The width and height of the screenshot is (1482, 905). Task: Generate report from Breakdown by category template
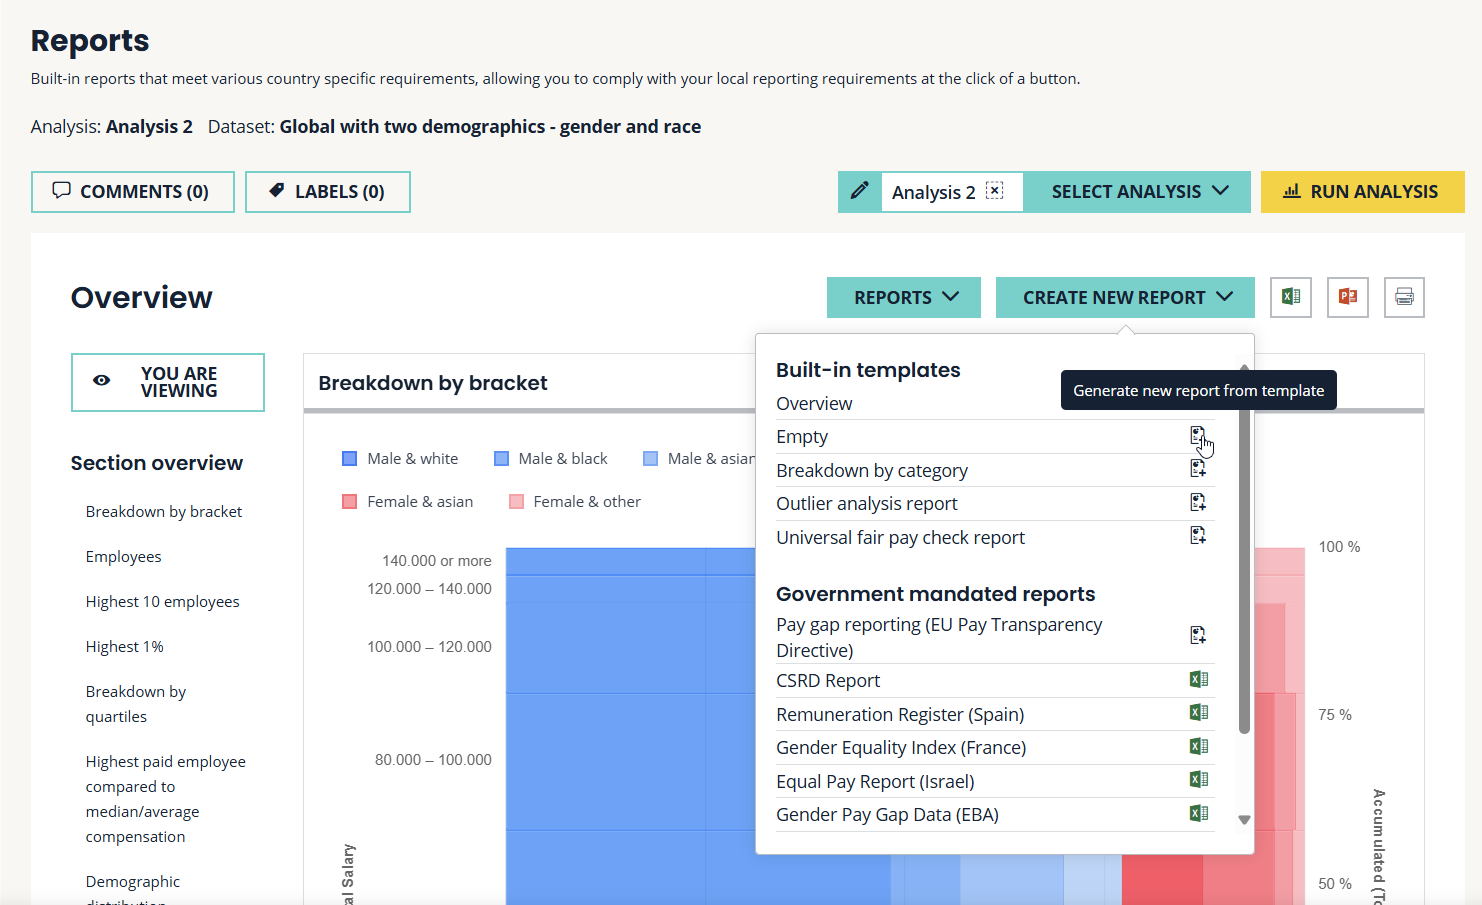pos(1197,469)
